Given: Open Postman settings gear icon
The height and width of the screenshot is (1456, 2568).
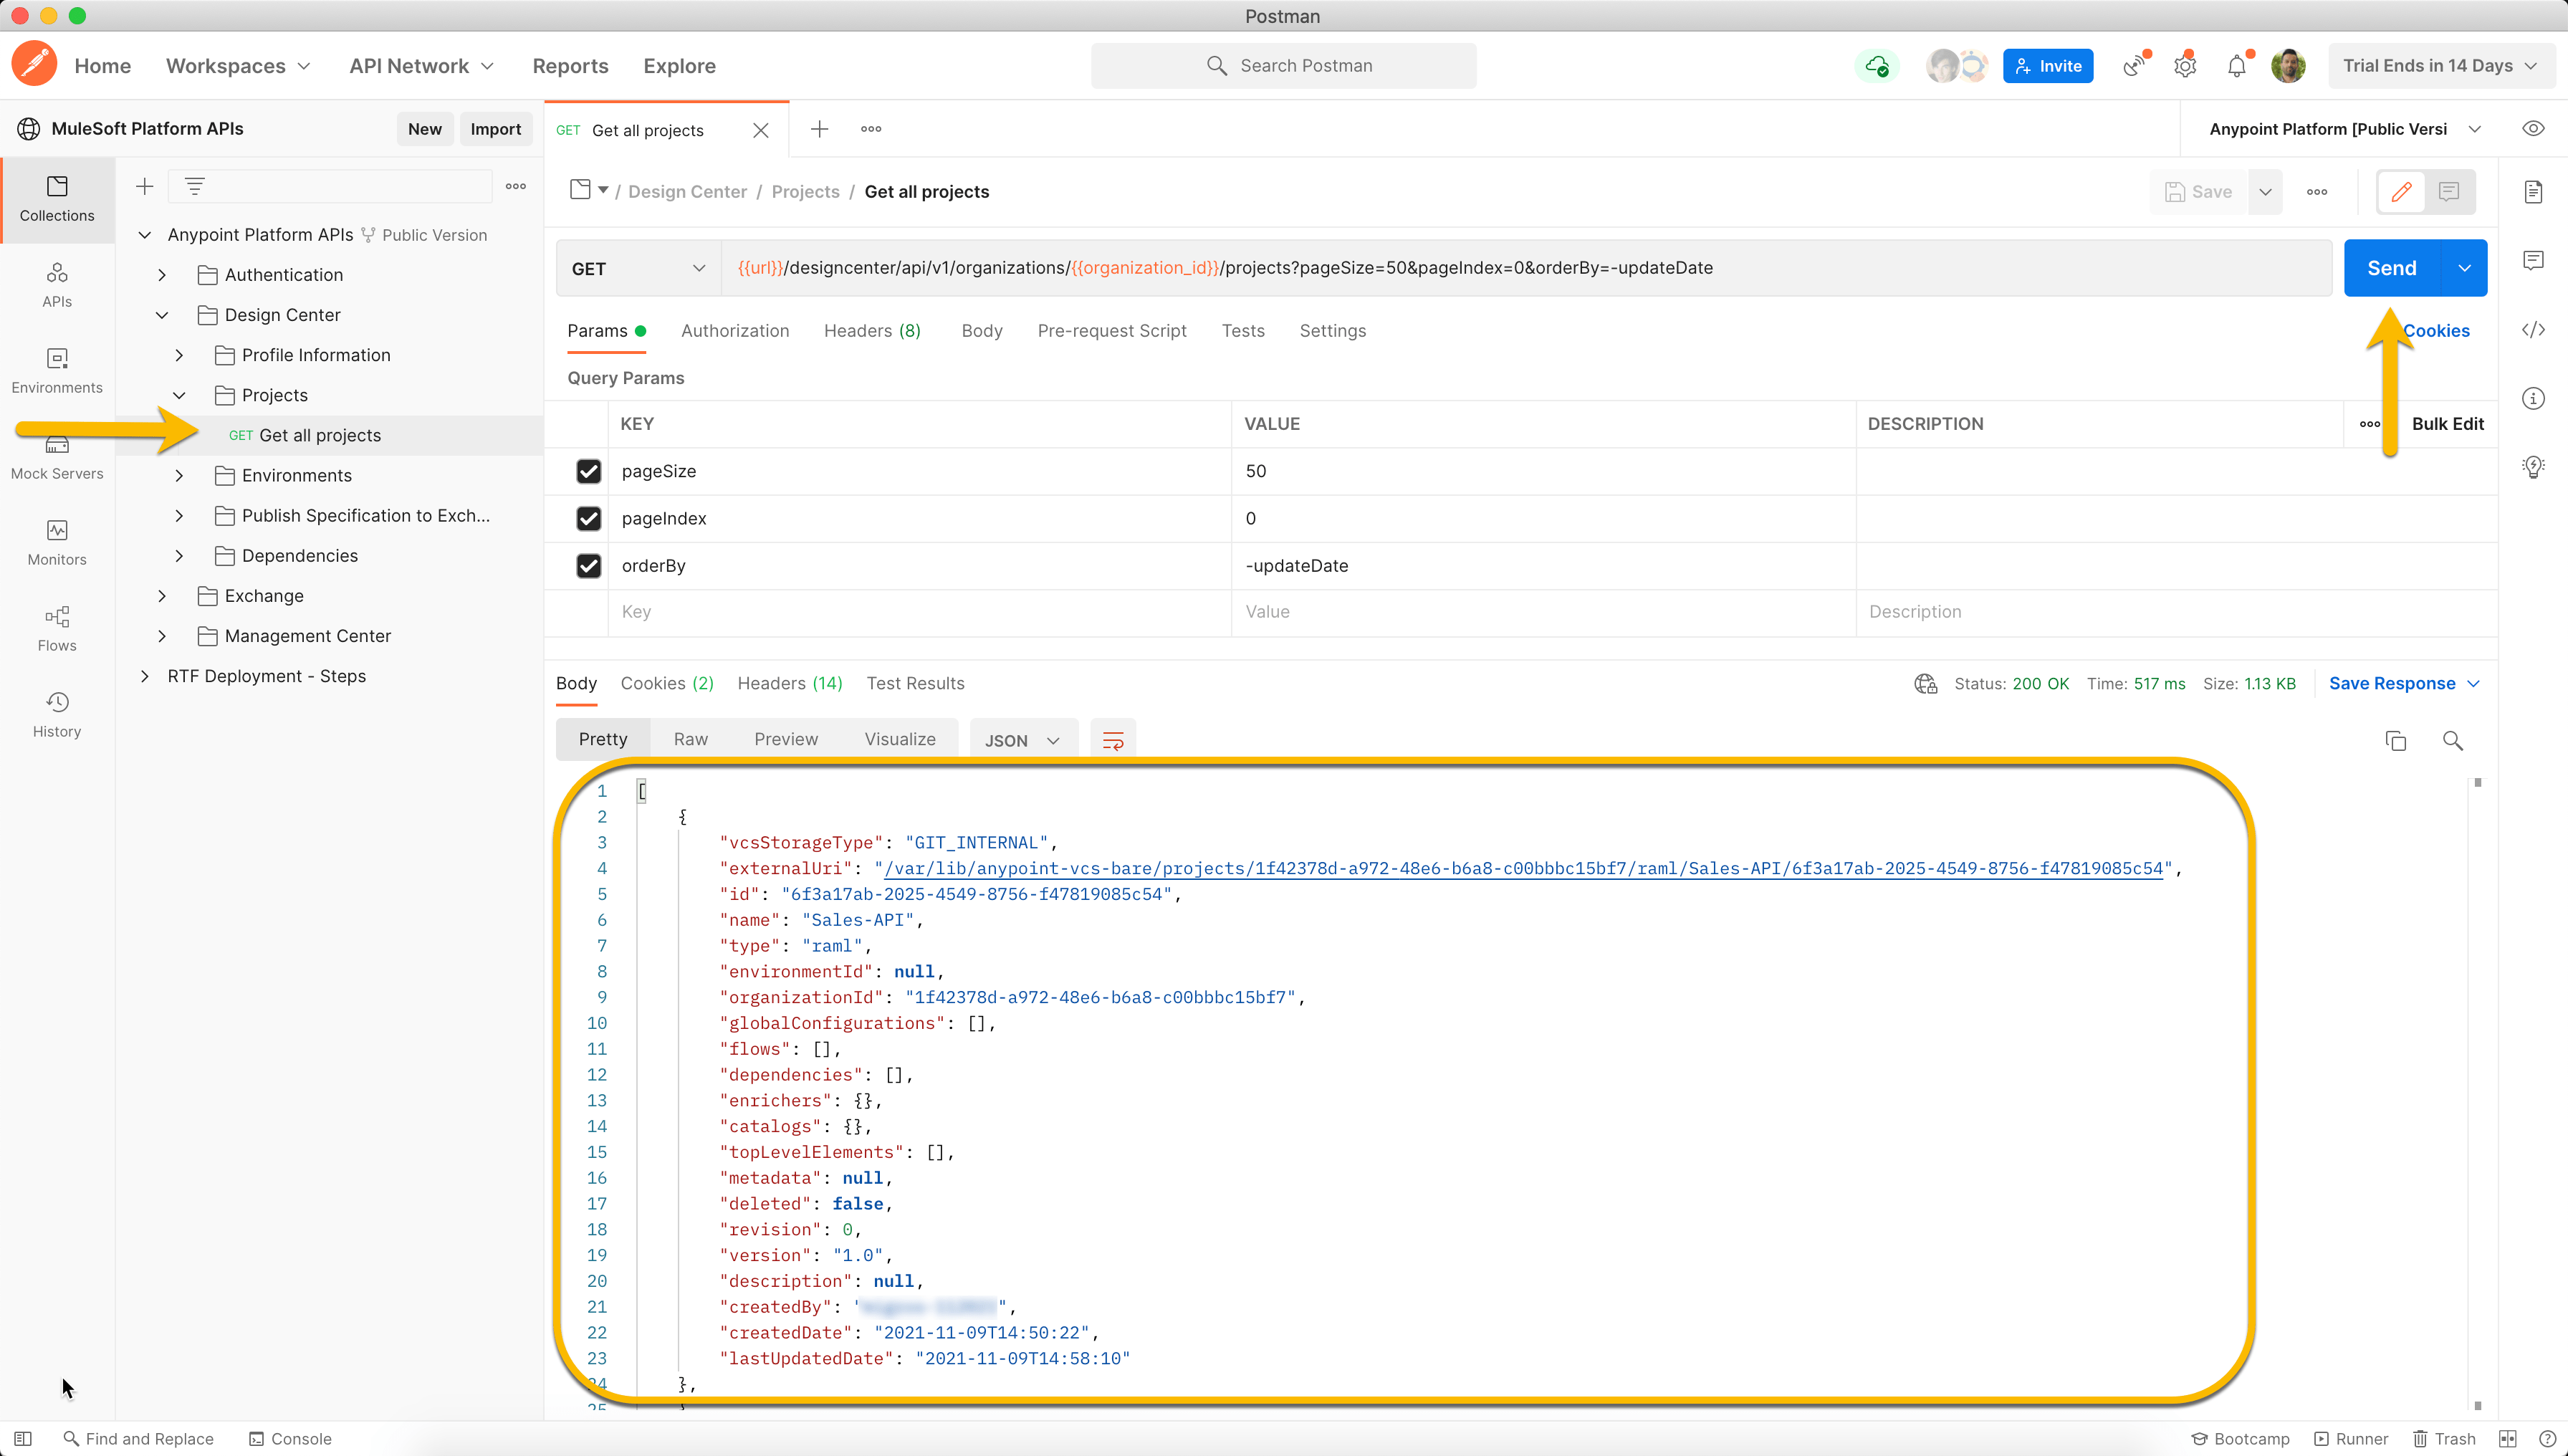Looking at the screenshot, I should coord(2185,65).
